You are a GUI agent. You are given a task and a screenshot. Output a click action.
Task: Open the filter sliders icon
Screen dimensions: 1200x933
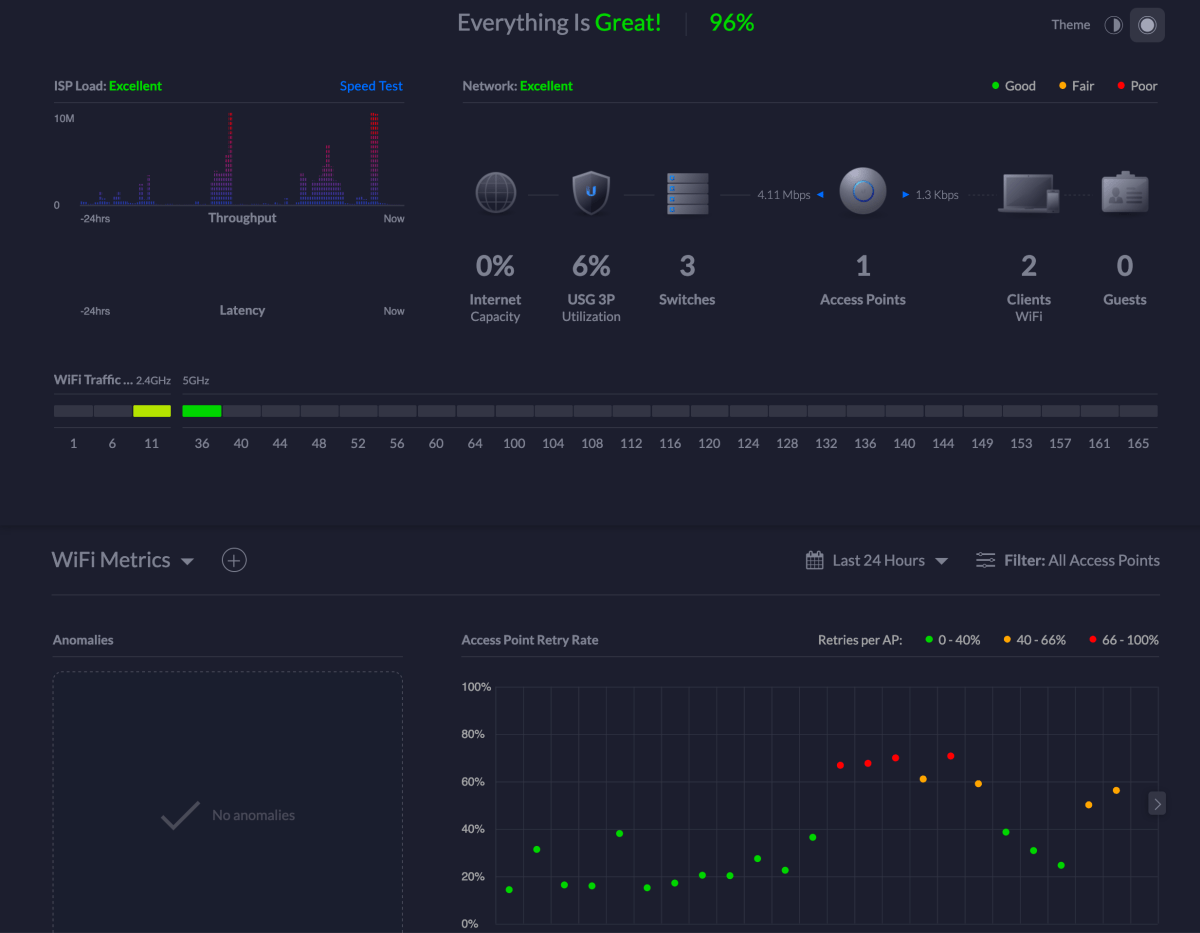(x=986, y=560)
